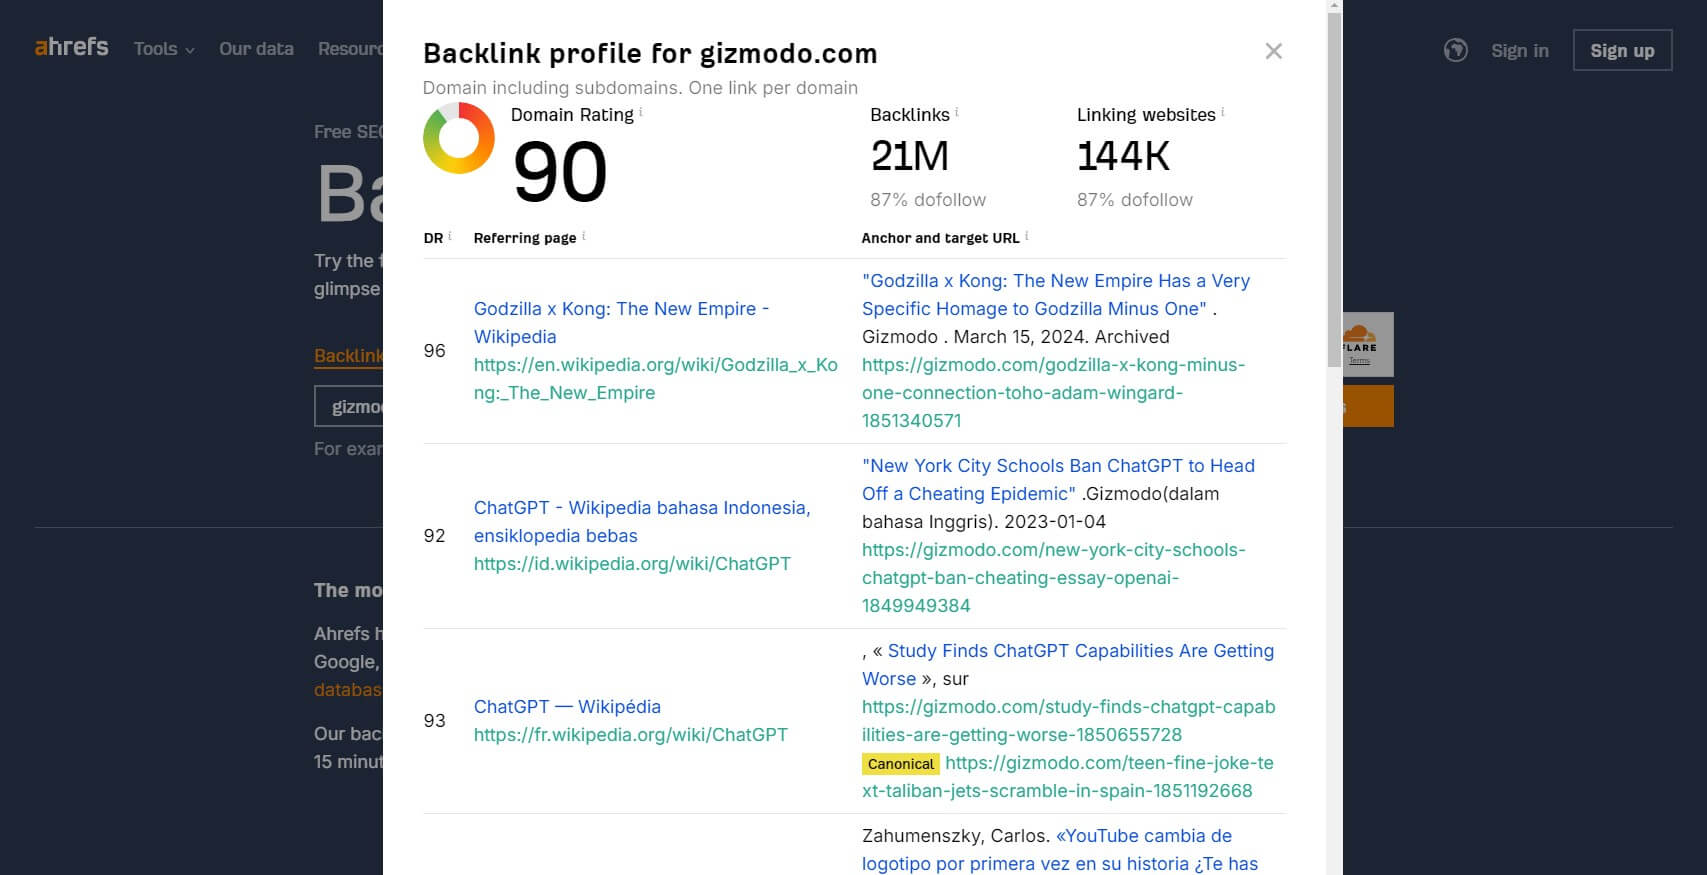Screen dimensions: 1707x875
Task: Click 87% dofollow under Linking websites
Action: (1135, 200)
